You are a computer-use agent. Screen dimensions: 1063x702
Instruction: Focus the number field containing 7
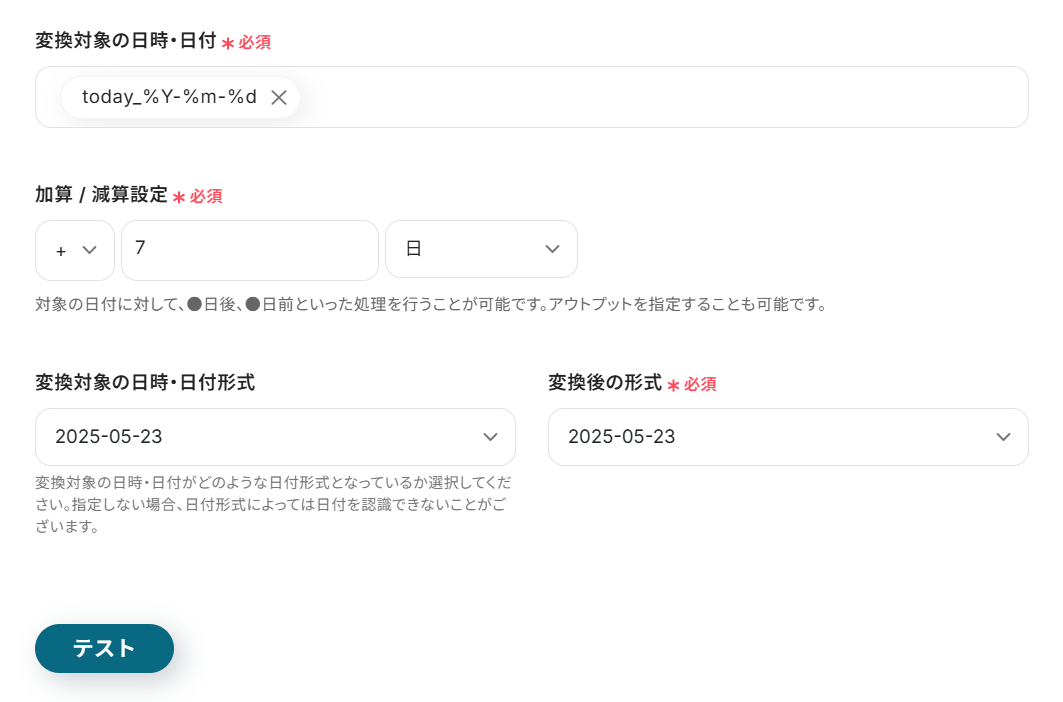(250, 250)
